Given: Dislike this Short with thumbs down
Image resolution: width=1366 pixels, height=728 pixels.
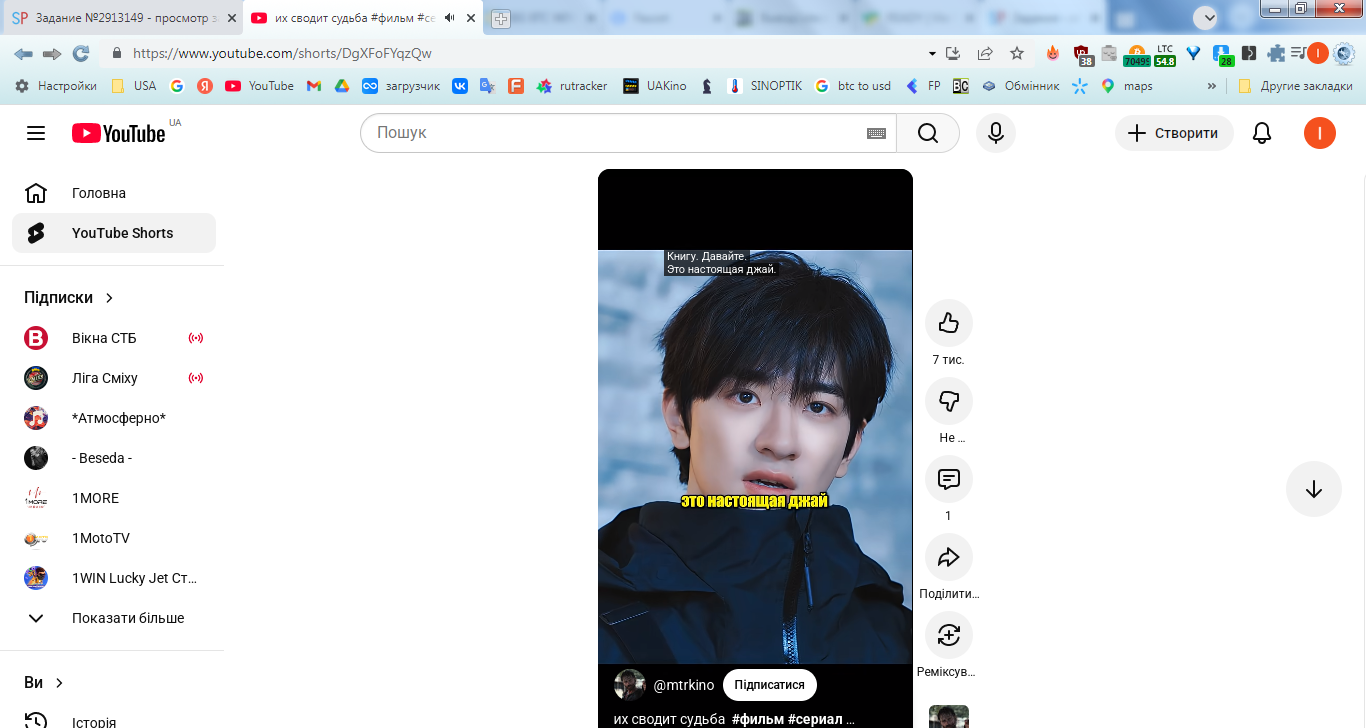Looking at the screenshot, I should click(949, 401).
